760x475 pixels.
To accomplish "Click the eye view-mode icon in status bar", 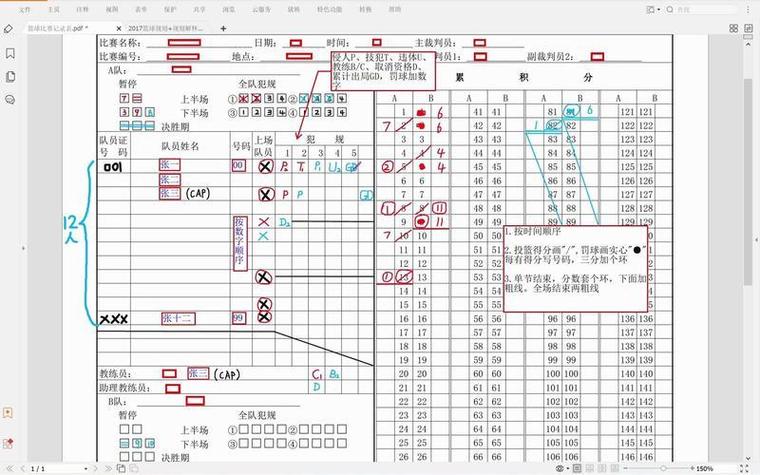I will [559, 469].
